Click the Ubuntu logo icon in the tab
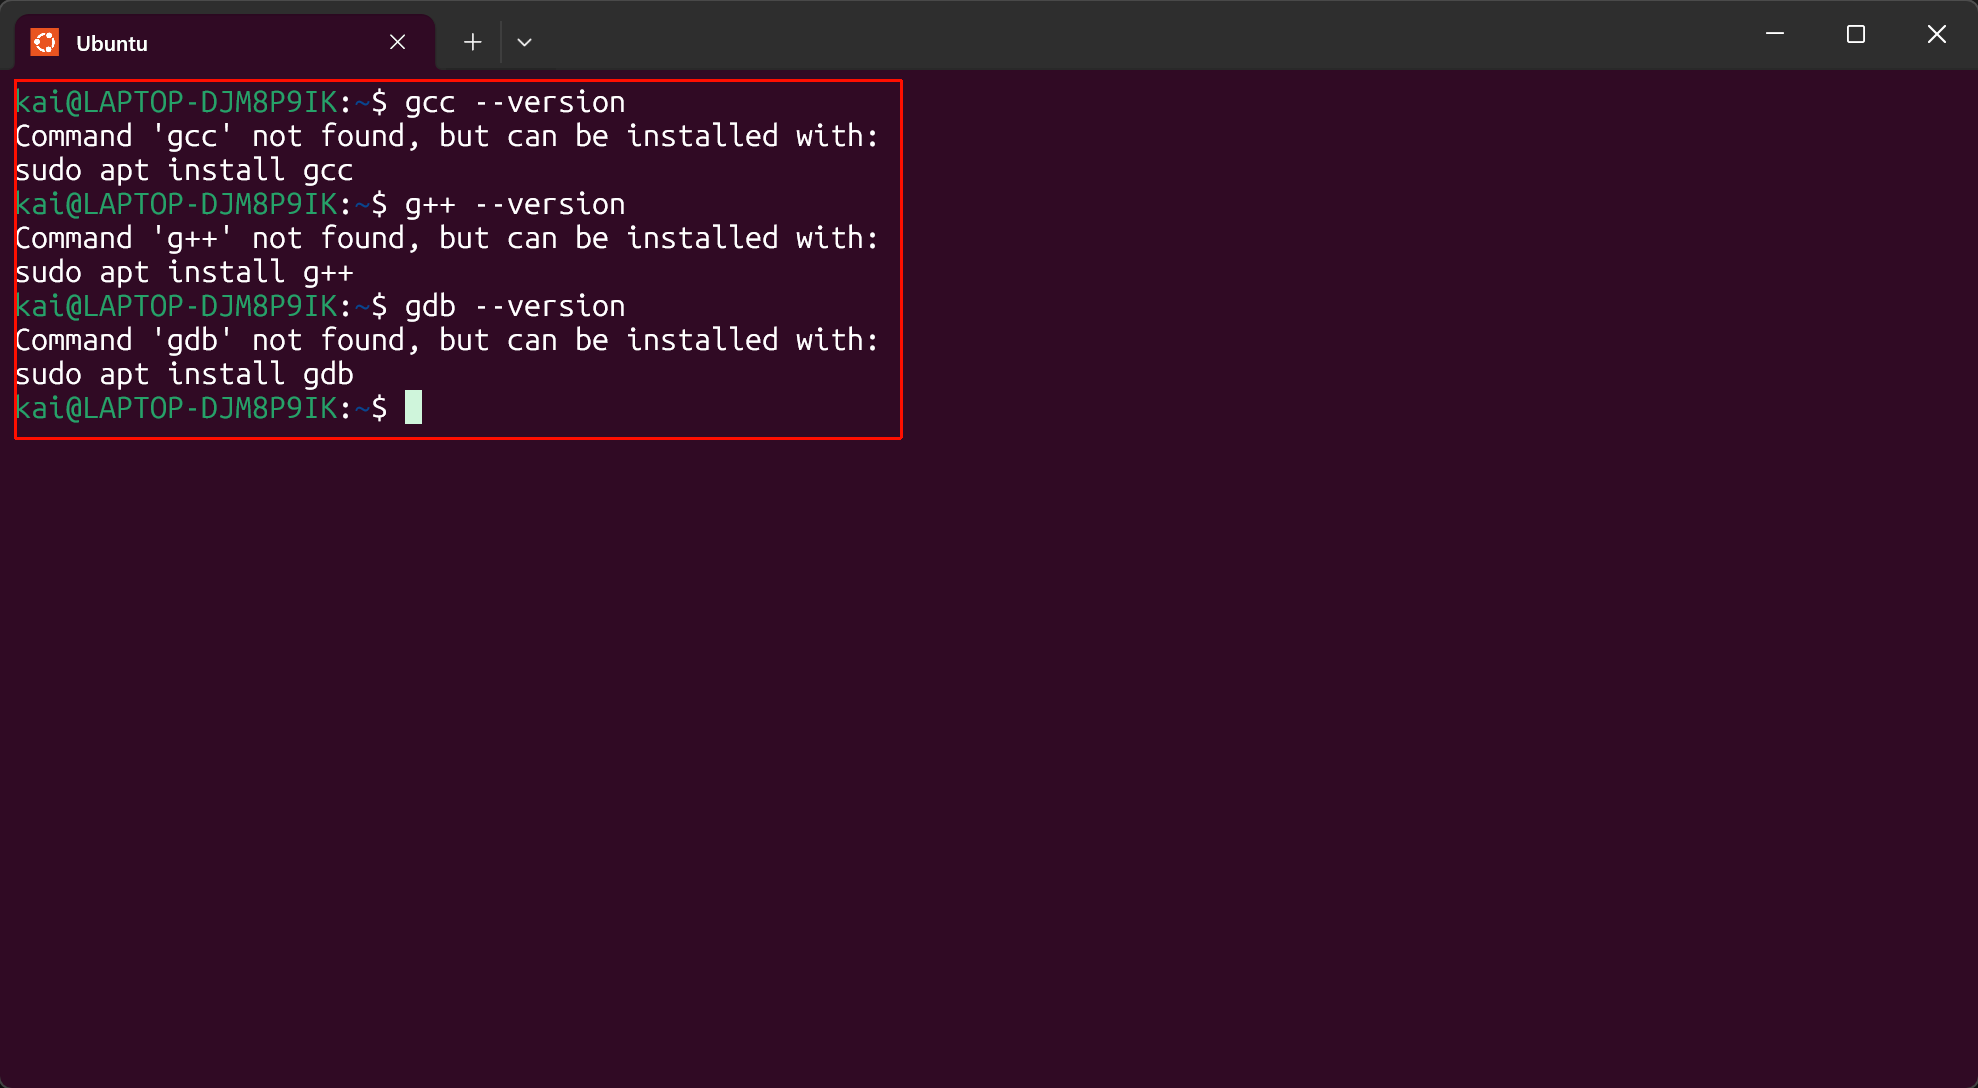Viewport: 1978px width, 1088px height. coord(45,43)
